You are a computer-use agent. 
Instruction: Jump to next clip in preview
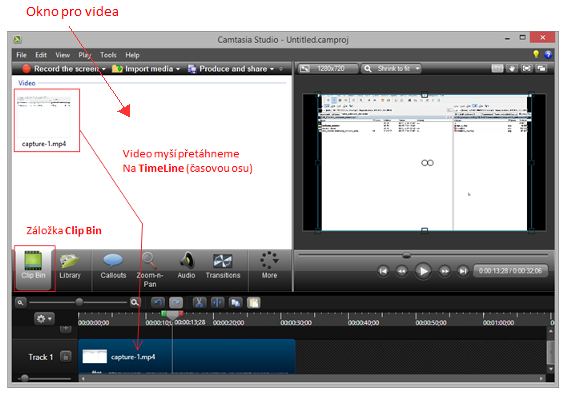click(x=463, y=271)
